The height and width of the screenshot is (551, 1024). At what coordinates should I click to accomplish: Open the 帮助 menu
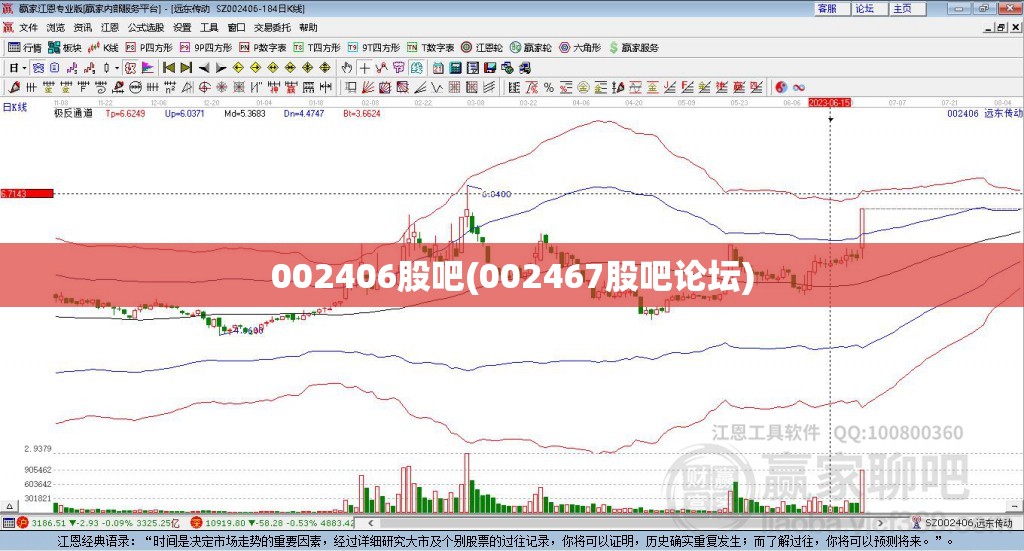(x=308, y=27)
